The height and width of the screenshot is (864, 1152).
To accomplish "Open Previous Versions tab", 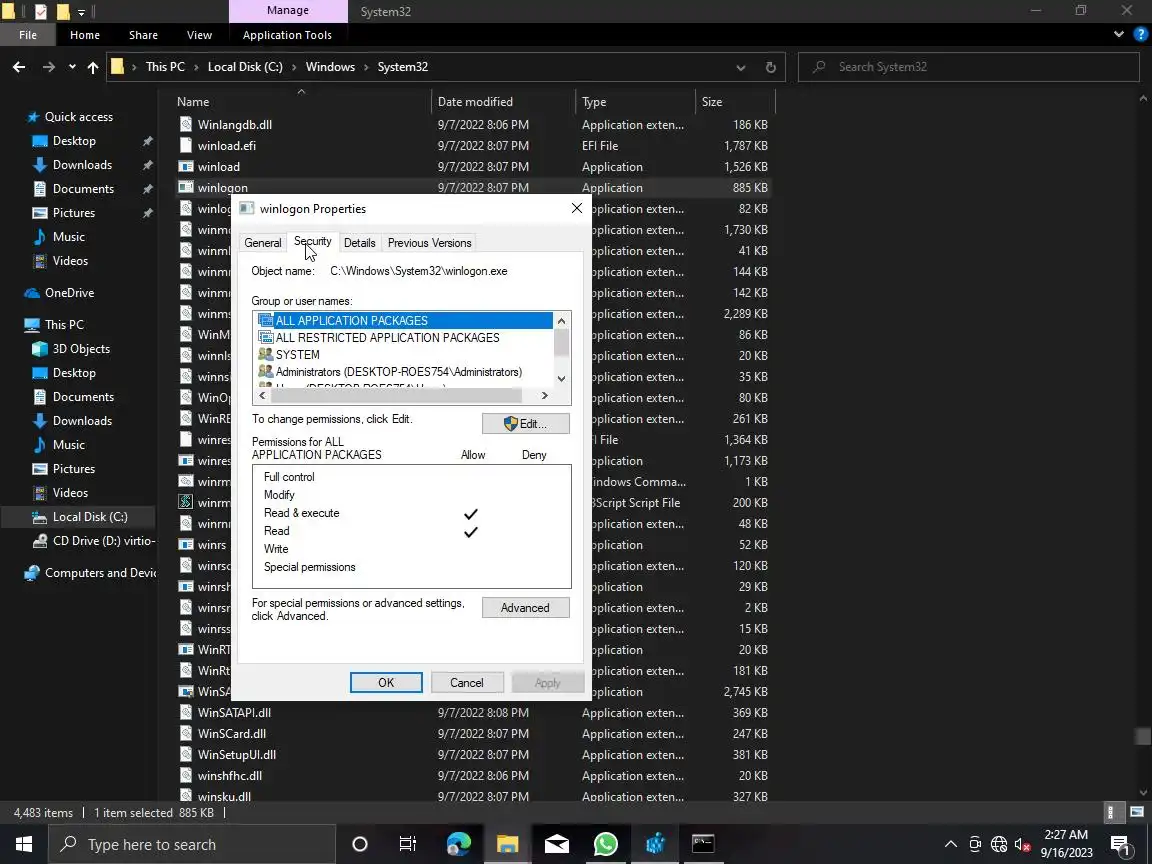I will pyautogui.click(x=429, y=242).
